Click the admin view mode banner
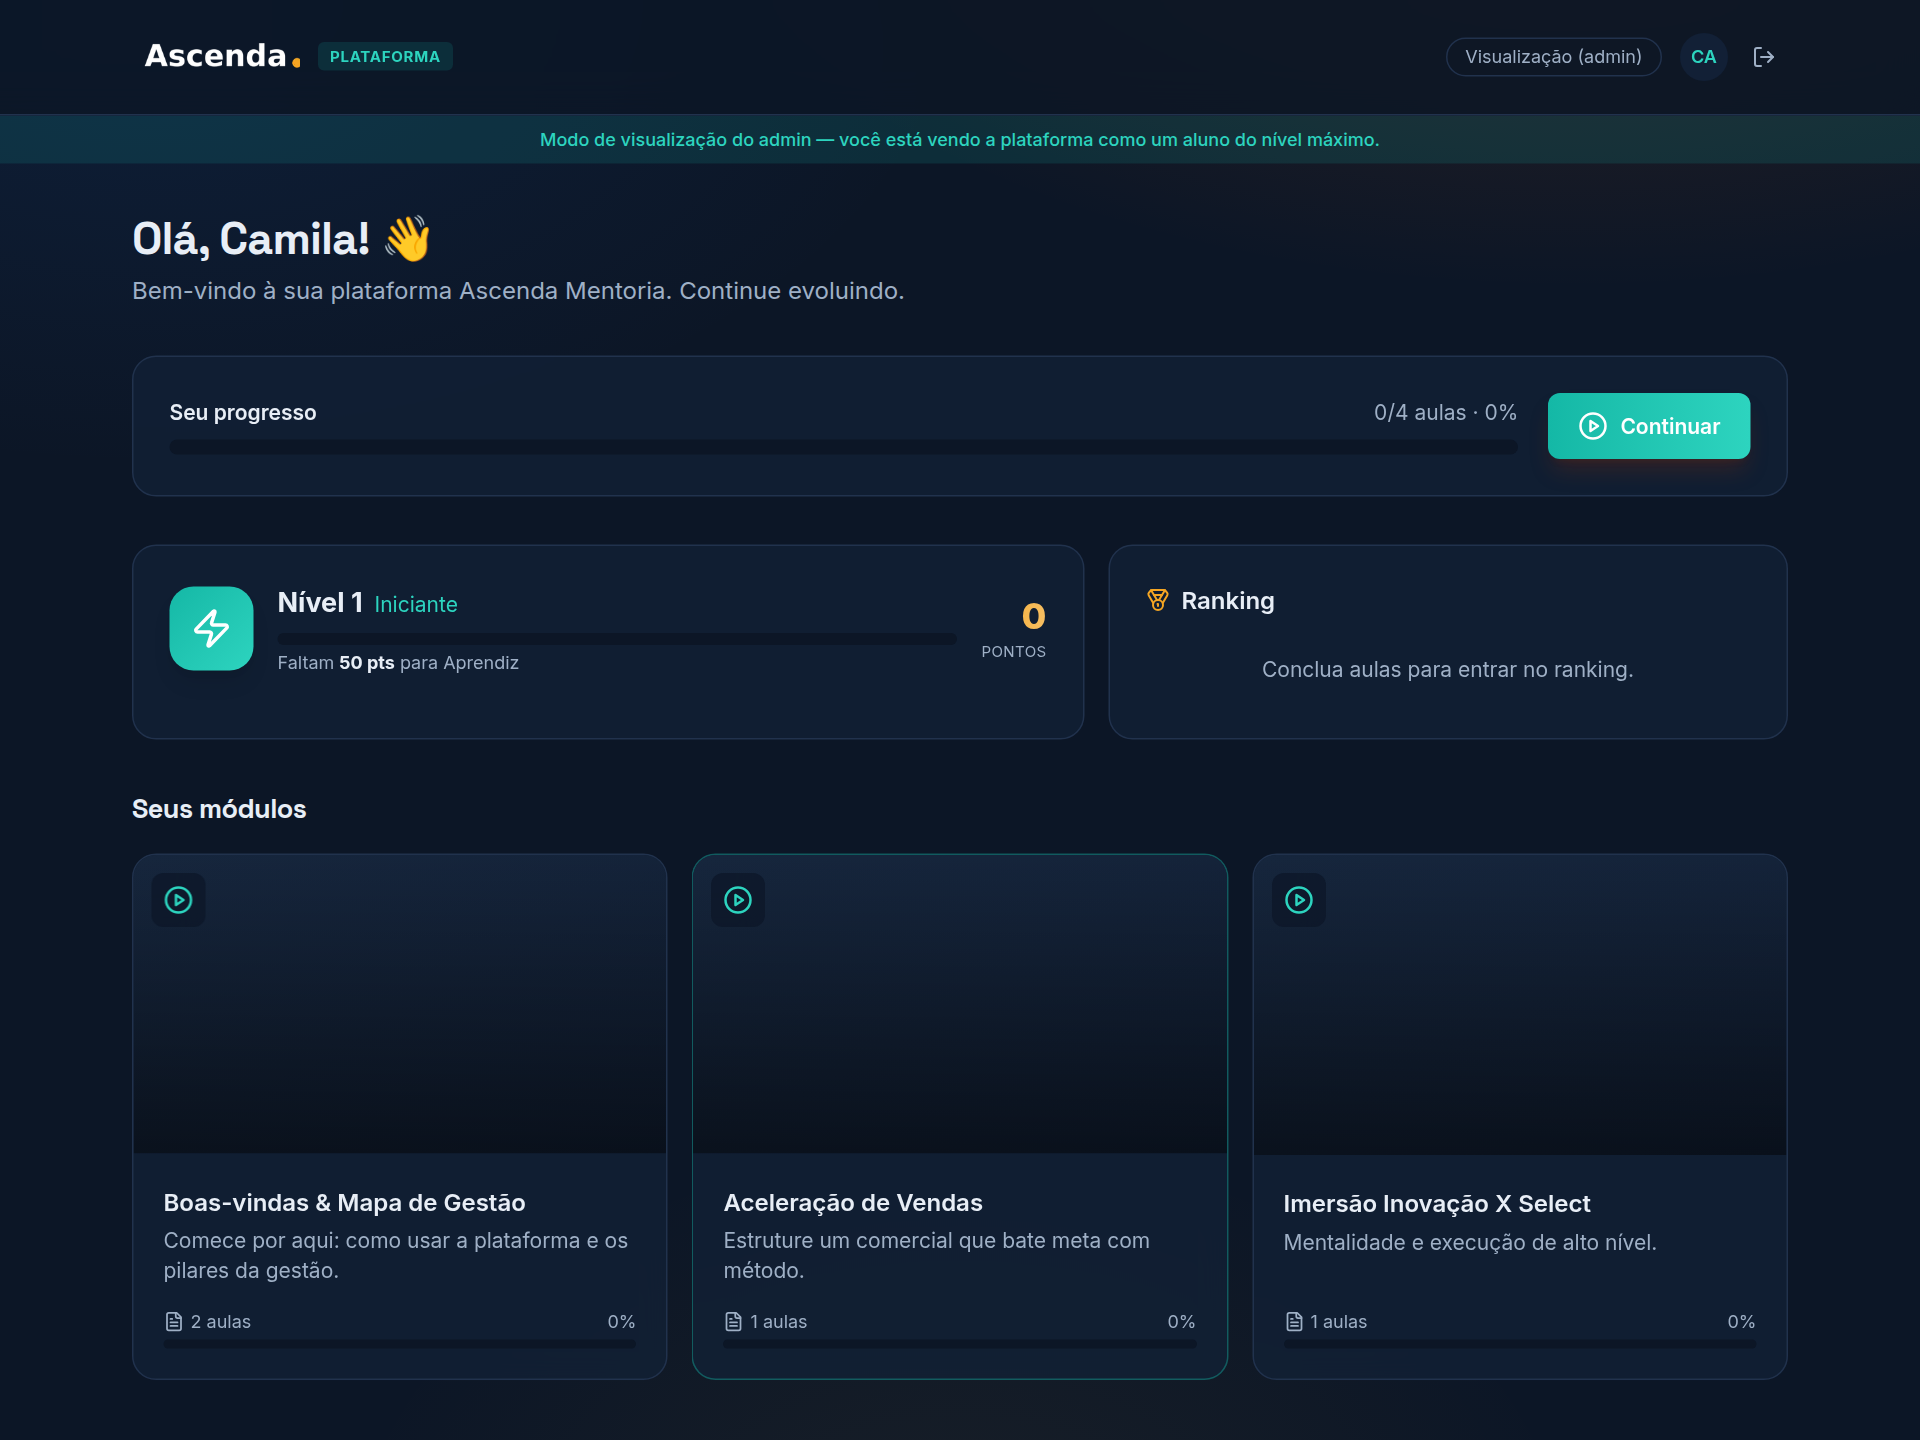The image size is (1920, 1440). pyautogui.click(x=960, y=139)
